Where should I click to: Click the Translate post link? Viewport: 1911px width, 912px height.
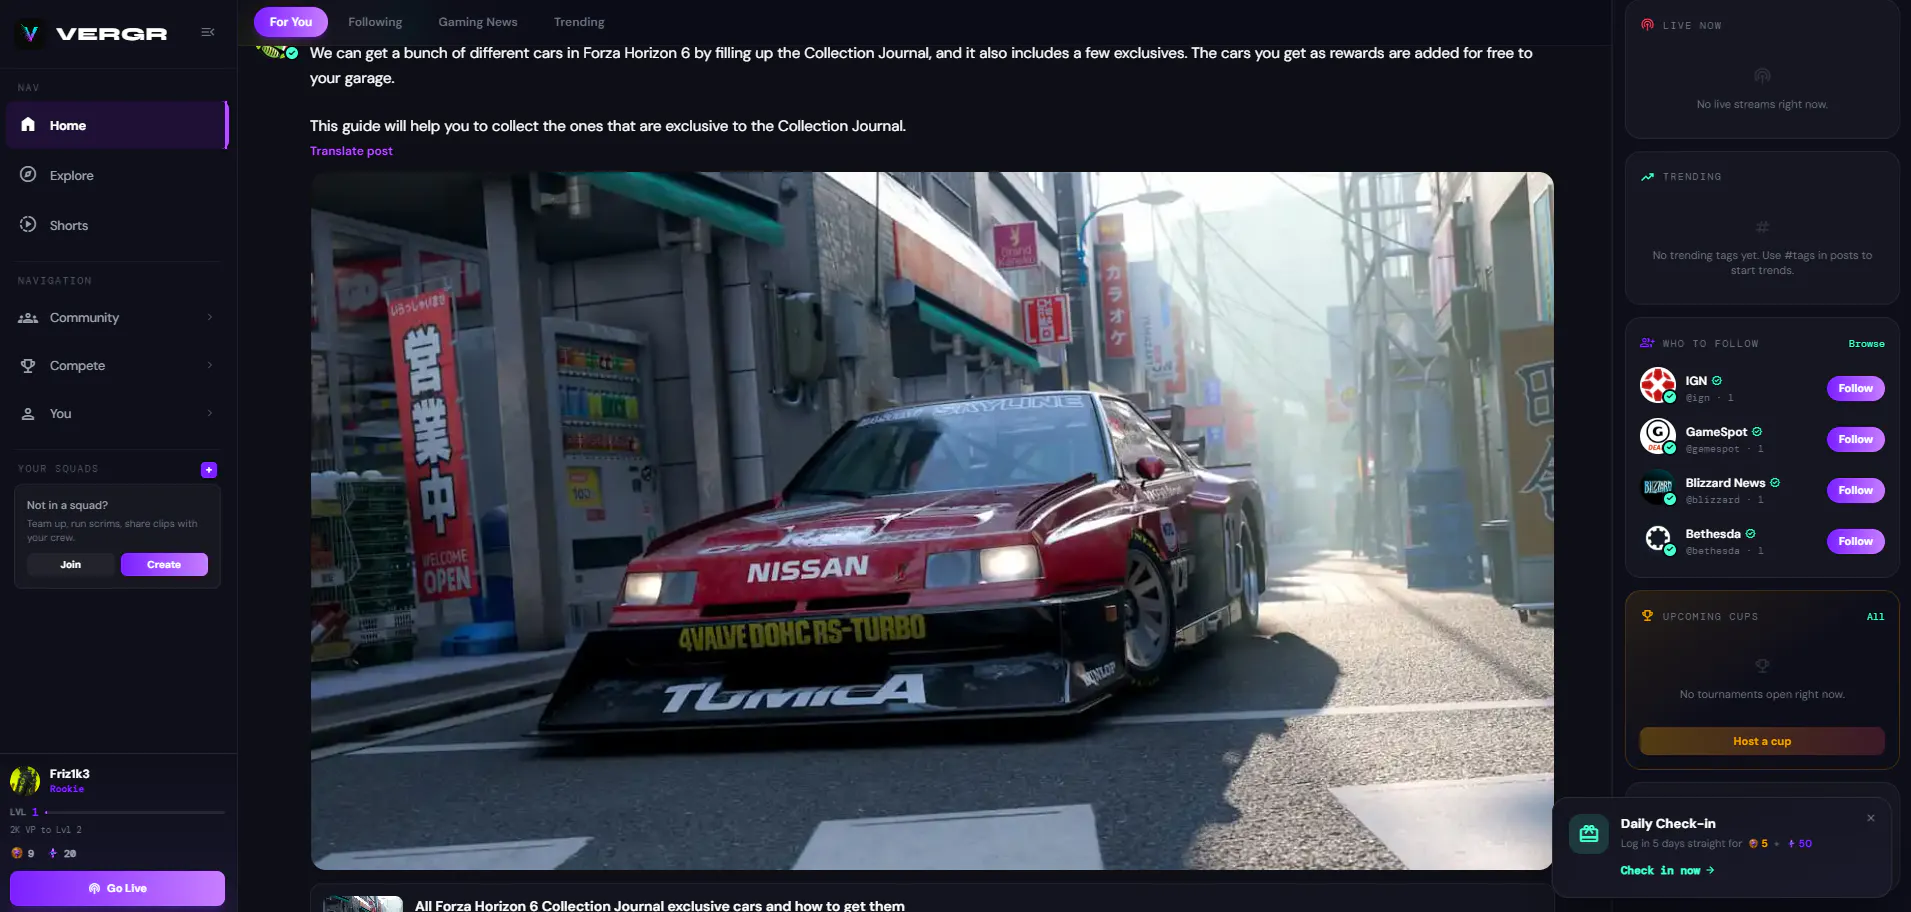click(x=351, y=151)
